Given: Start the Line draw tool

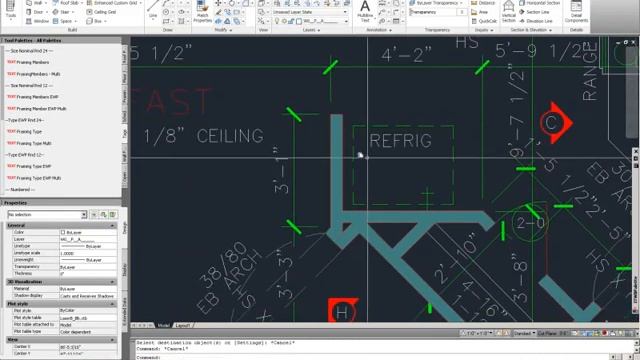Looking at the screenshot, I should tap(153, 10).
